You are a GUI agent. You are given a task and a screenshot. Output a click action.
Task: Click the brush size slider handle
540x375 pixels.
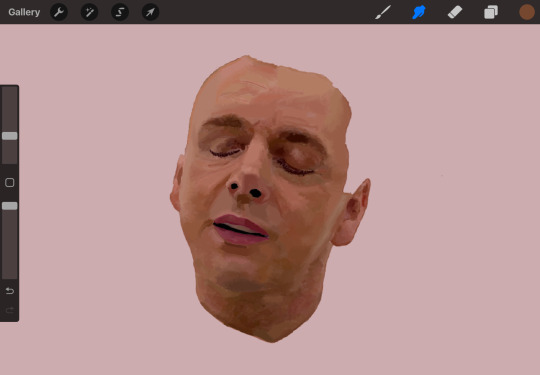coord(10,136)
